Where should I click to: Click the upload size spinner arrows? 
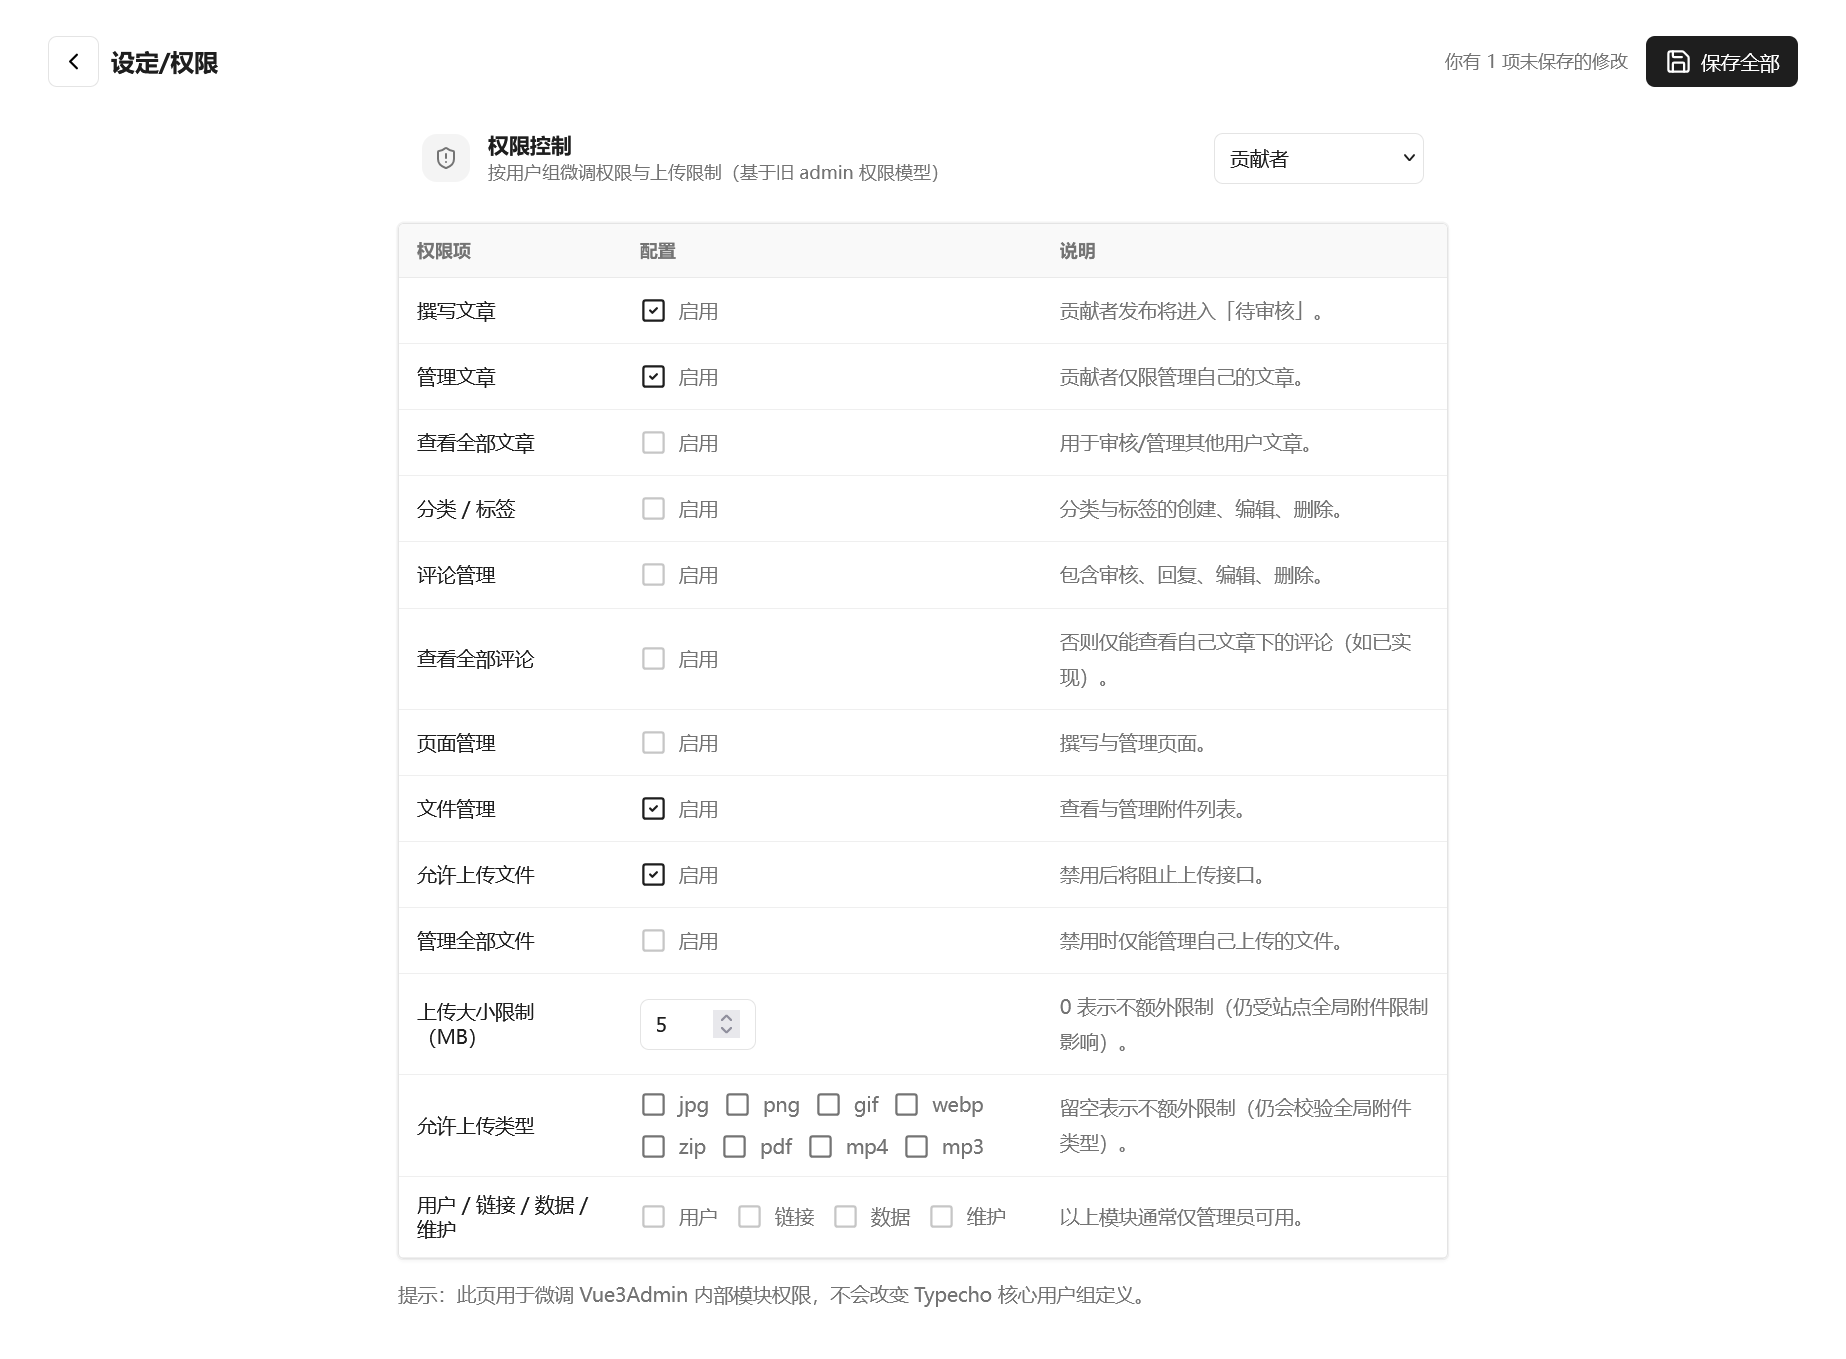726,1024
